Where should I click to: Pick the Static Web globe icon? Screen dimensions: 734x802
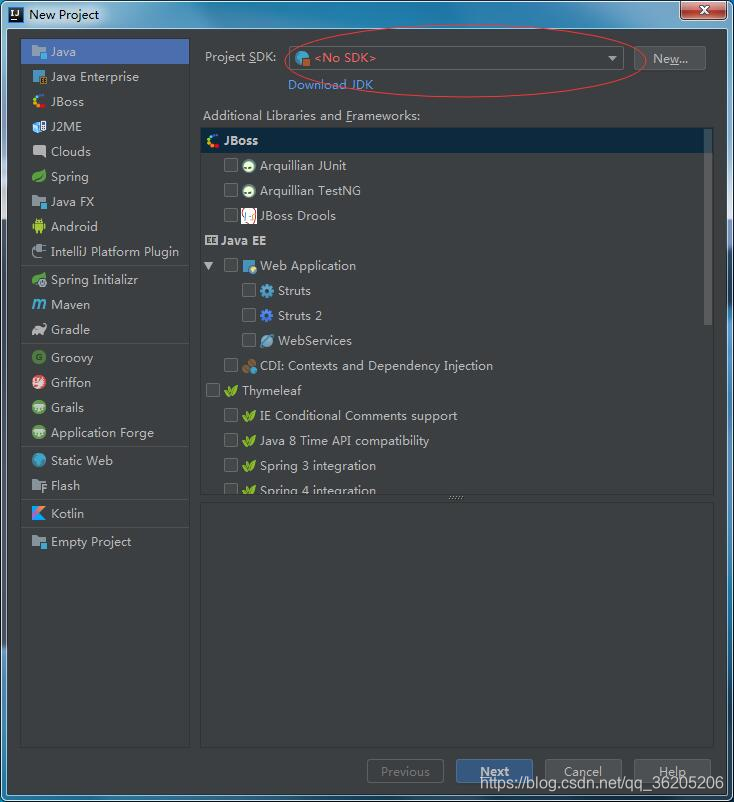point(39,460)
